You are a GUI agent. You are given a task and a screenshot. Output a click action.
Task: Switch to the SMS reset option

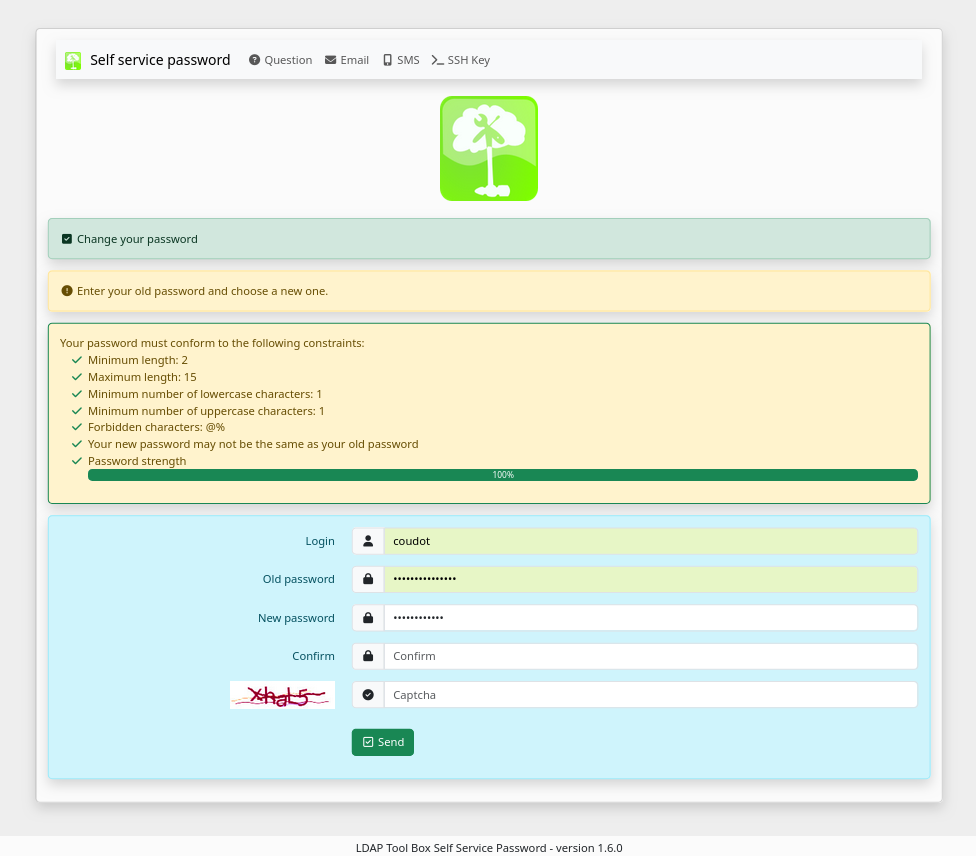401,60
